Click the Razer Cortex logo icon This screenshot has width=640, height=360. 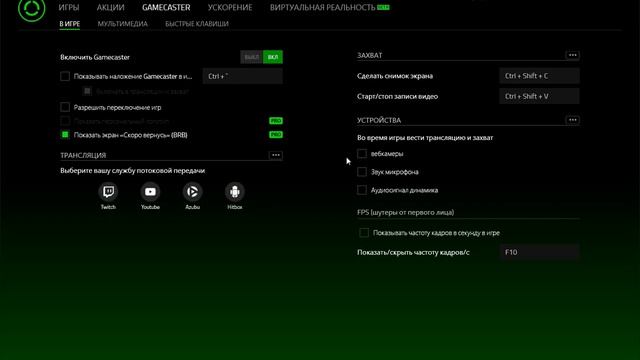31,9
